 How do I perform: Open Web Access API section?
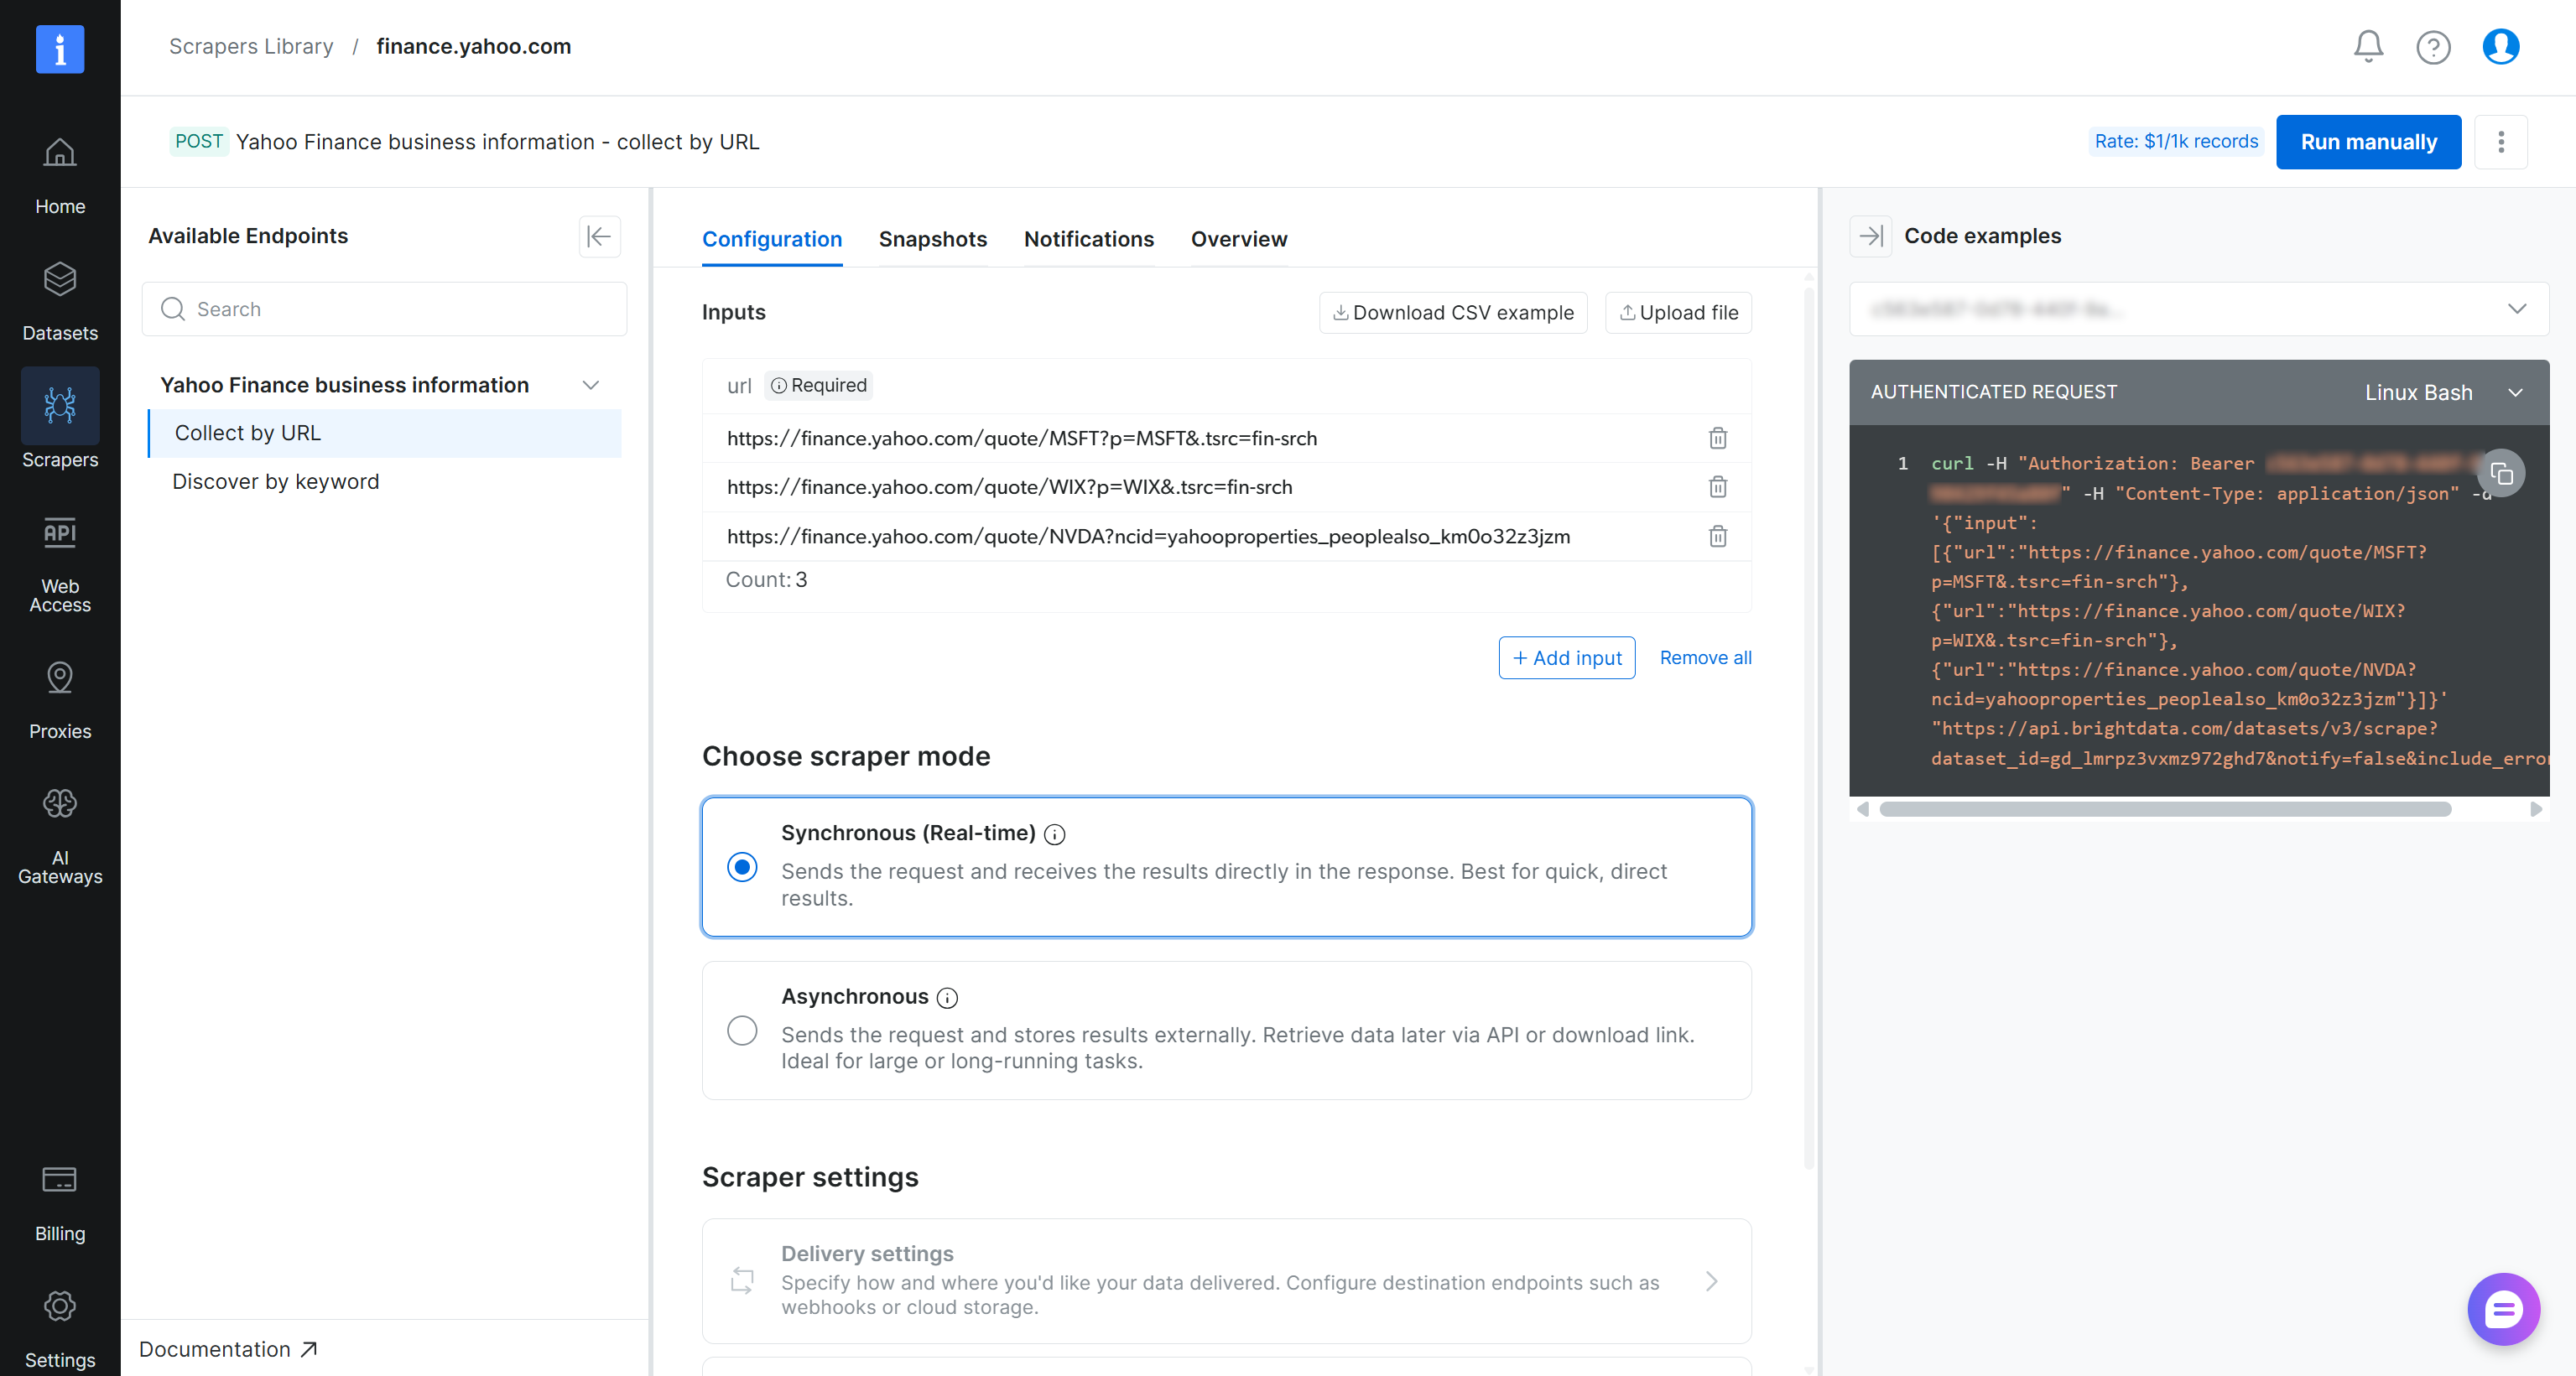(60, 564)
